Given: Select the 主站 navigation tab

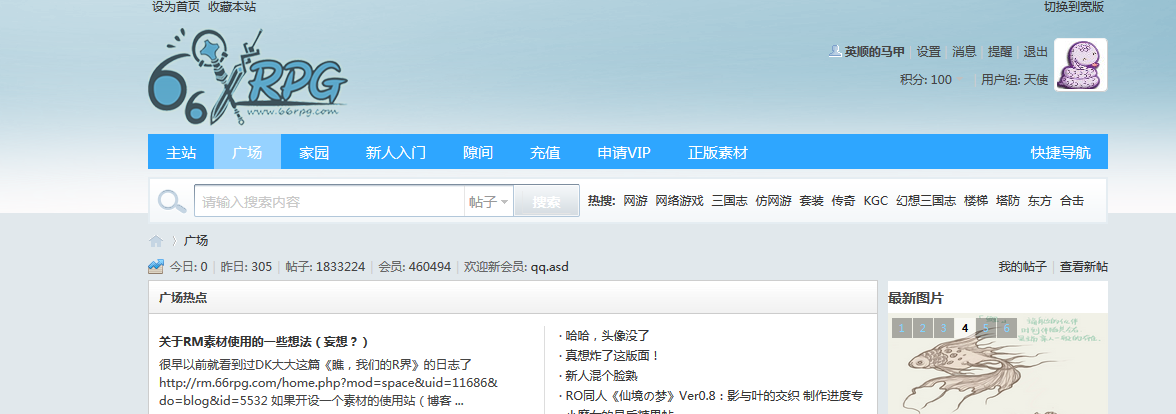Looking at the screenshot, I should point(181,152).
